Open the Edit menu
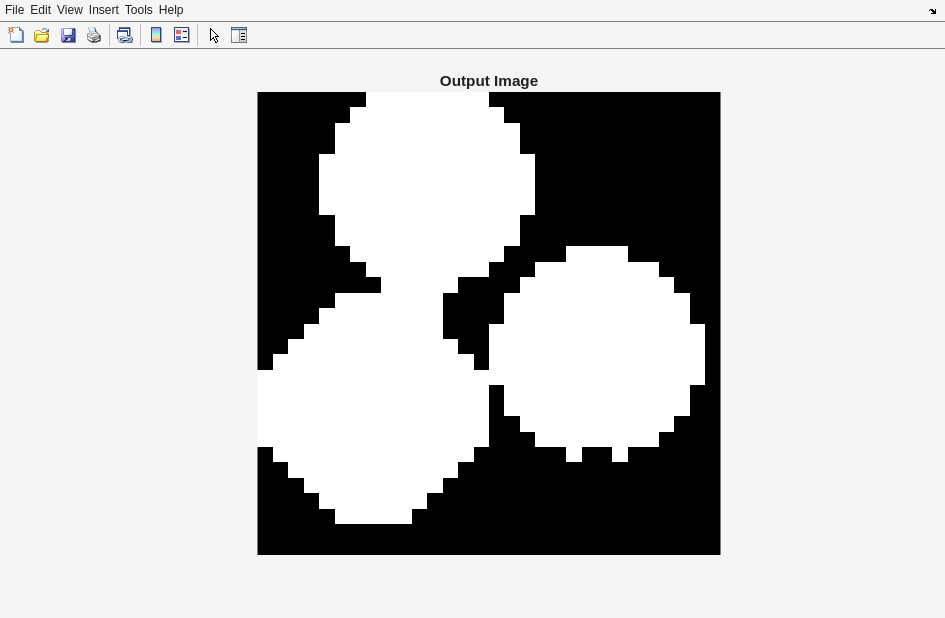 (40, 10)
